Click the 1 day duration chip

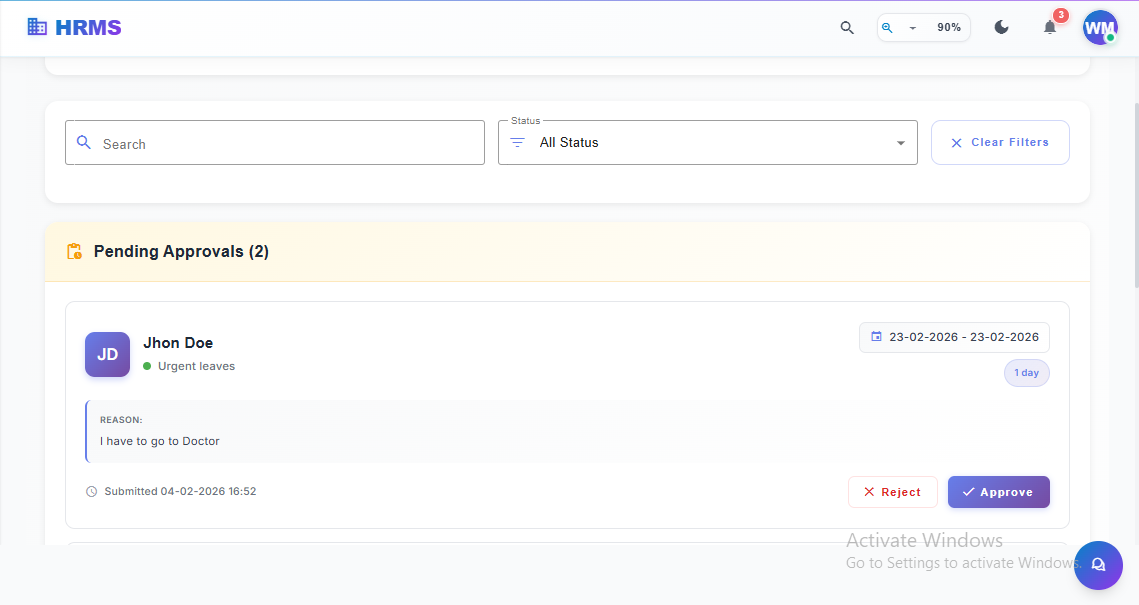pyautogui.click(x=1026, y=373)
